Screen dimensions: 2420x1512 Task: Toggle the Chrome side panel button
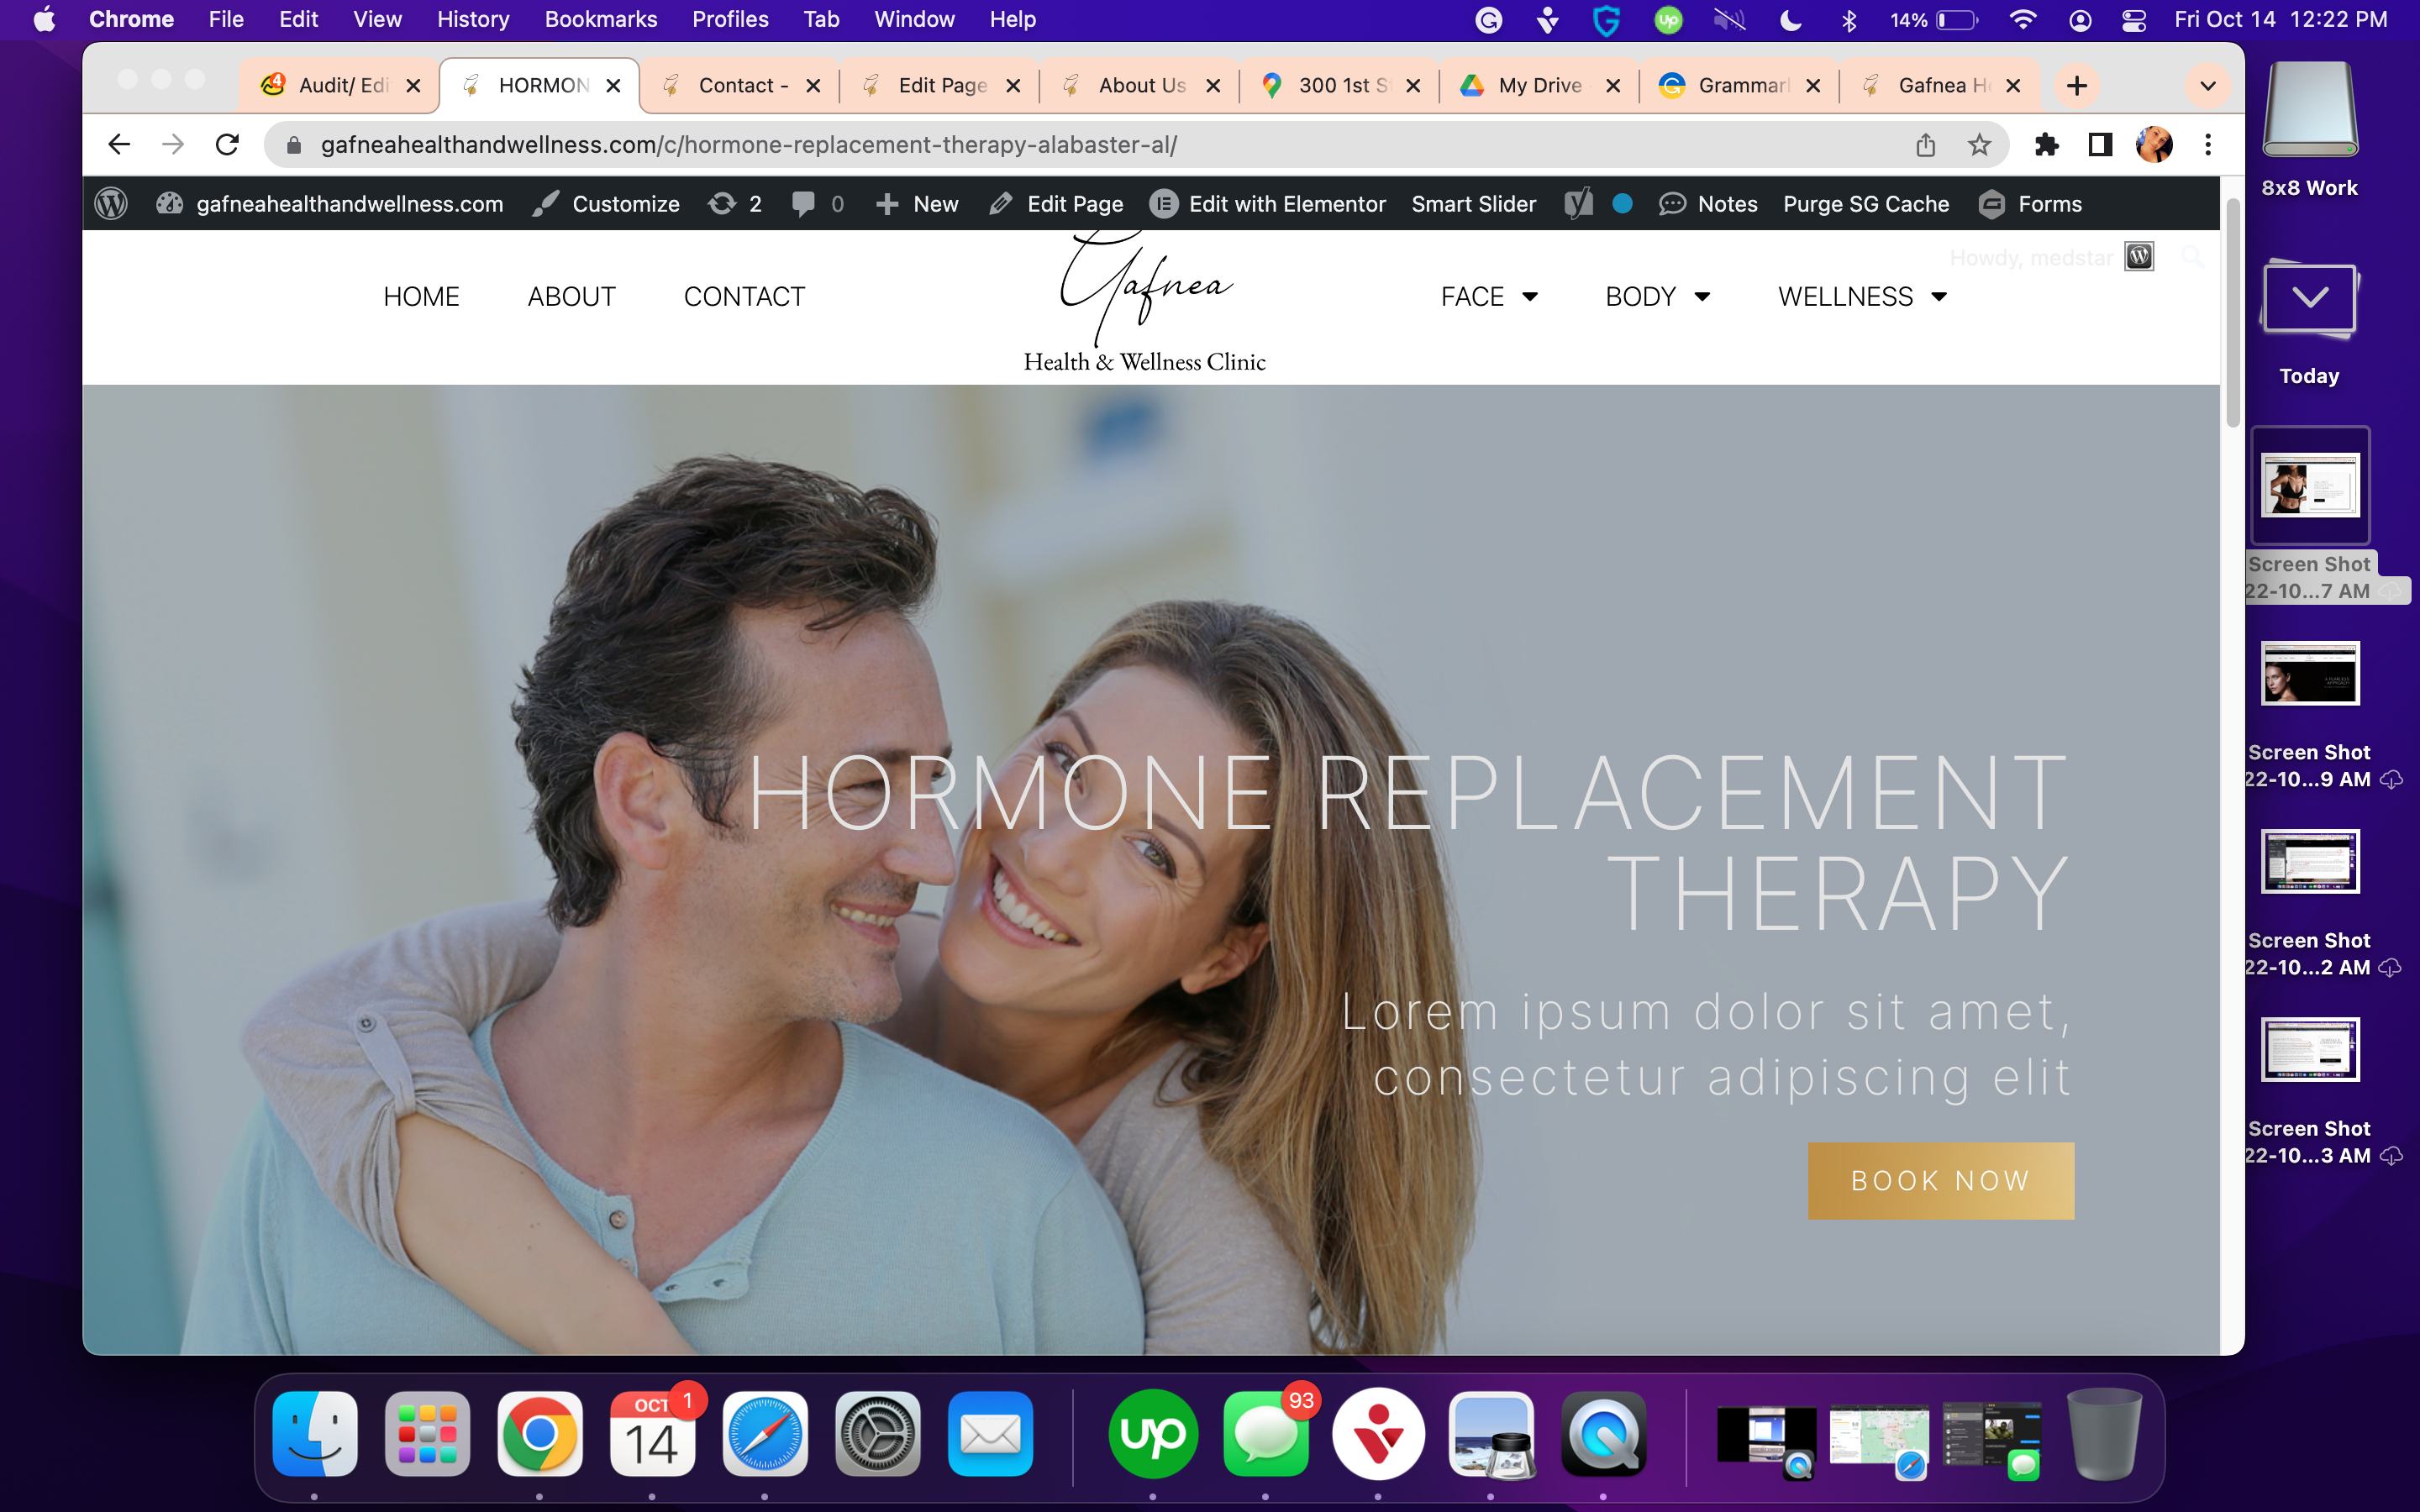coord(2100,145)
